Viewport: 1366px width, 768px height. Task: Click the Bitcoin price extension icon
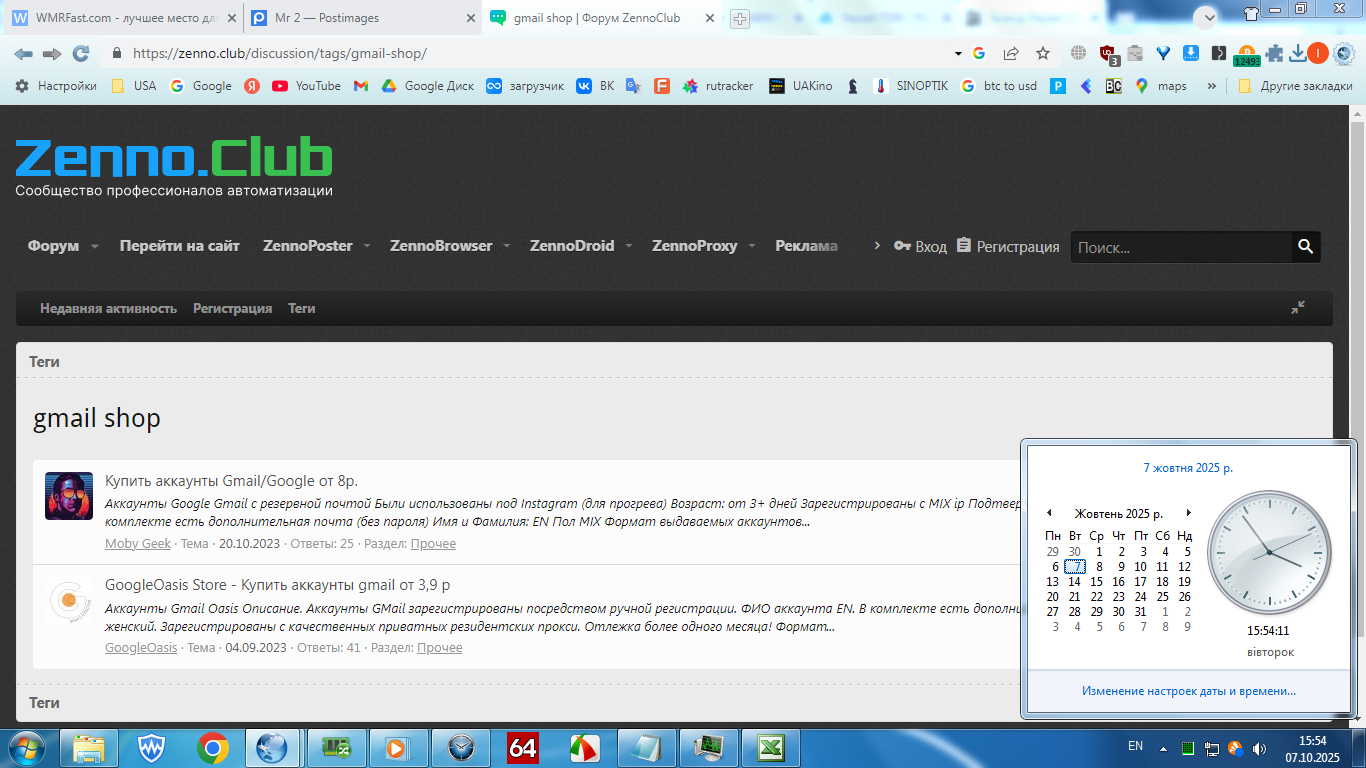[1247, 55]
